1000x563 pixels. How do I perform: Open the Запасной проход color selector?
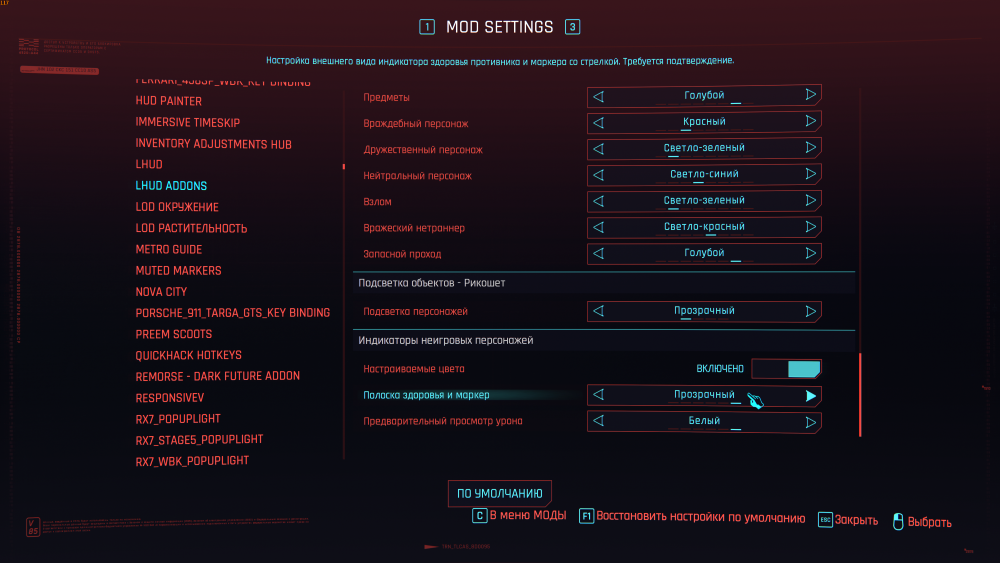tap(704, 253)
